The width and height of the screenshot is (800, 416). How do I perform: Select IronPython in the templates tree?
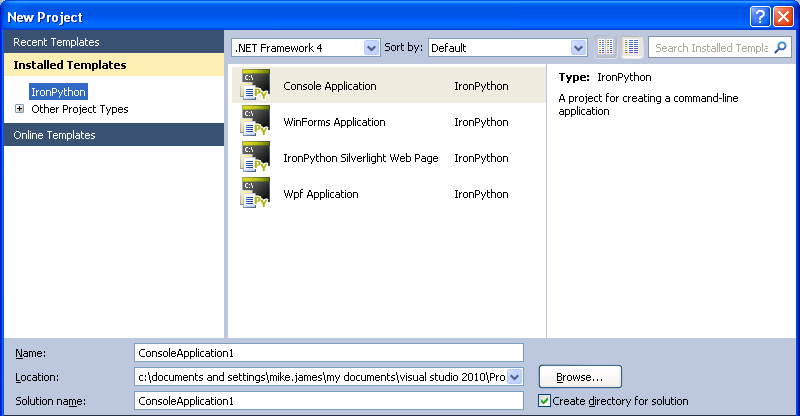click(x=58, y=92)
